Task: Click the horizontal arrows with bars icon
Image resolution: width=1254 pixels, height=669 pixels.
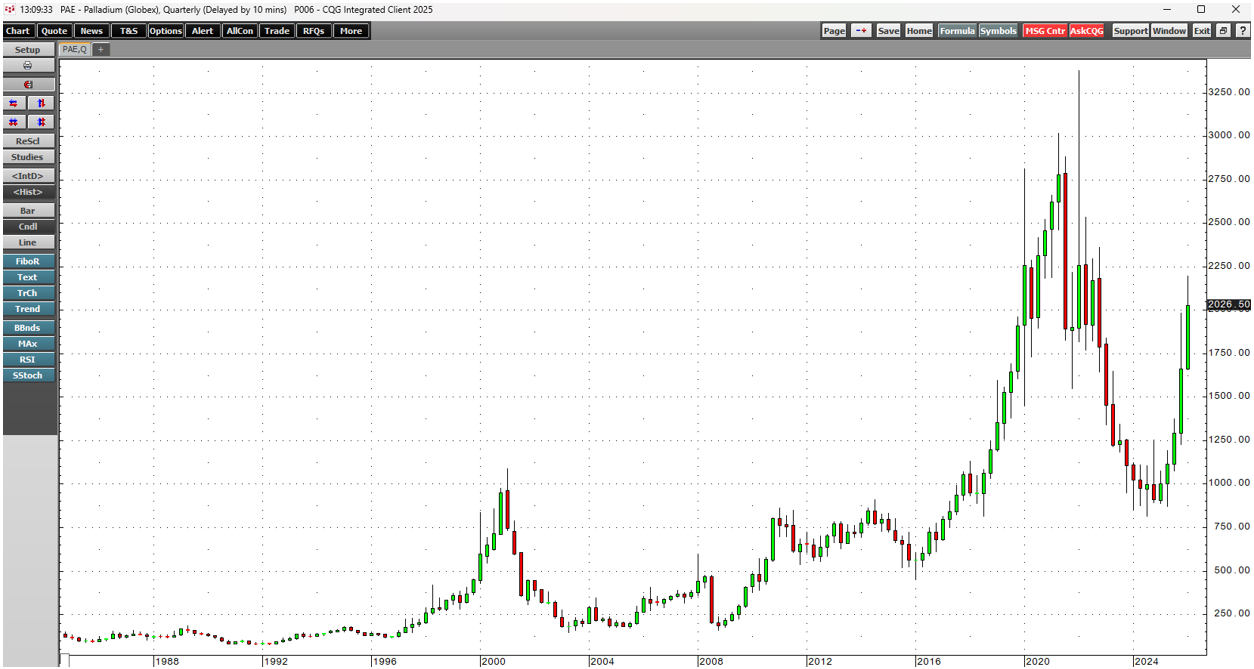Action: click(x=14, y=122)
